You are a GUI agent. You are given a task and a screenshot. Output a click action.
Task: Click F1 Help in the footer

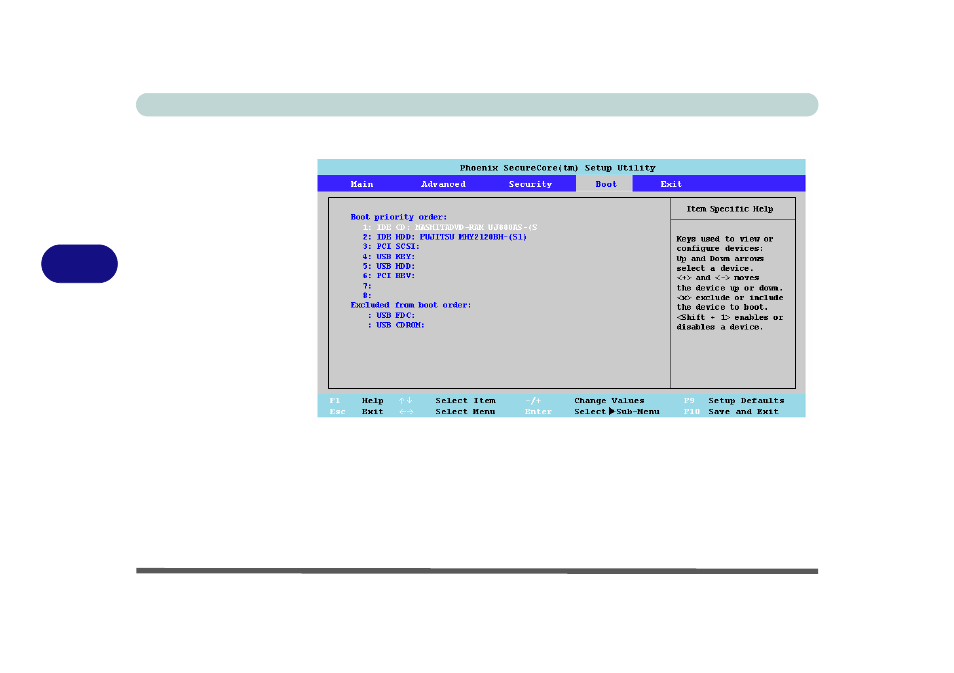[x=357, y=400]
